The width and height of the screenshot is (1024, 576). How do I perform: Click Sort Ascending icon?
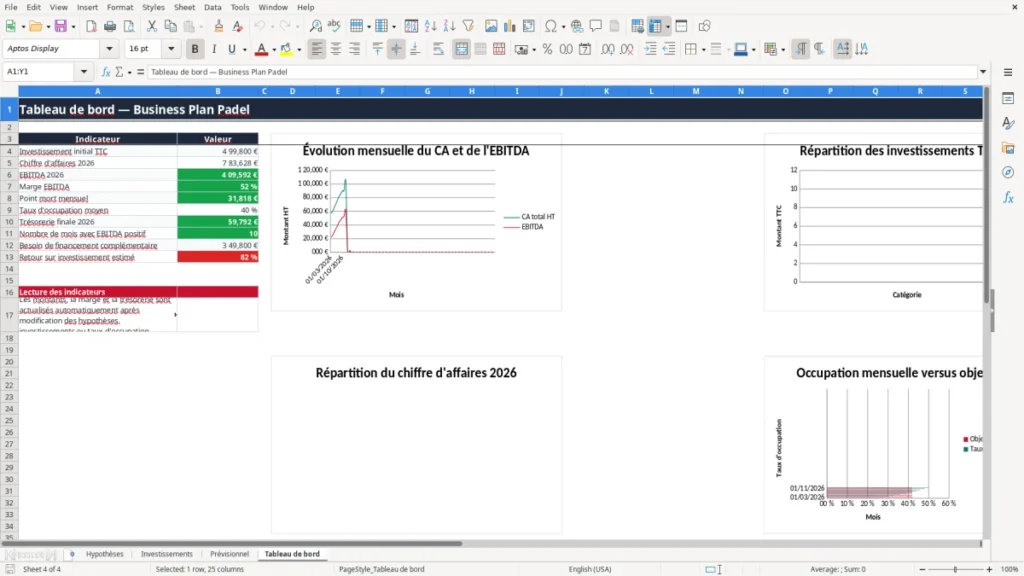[430, 26]
